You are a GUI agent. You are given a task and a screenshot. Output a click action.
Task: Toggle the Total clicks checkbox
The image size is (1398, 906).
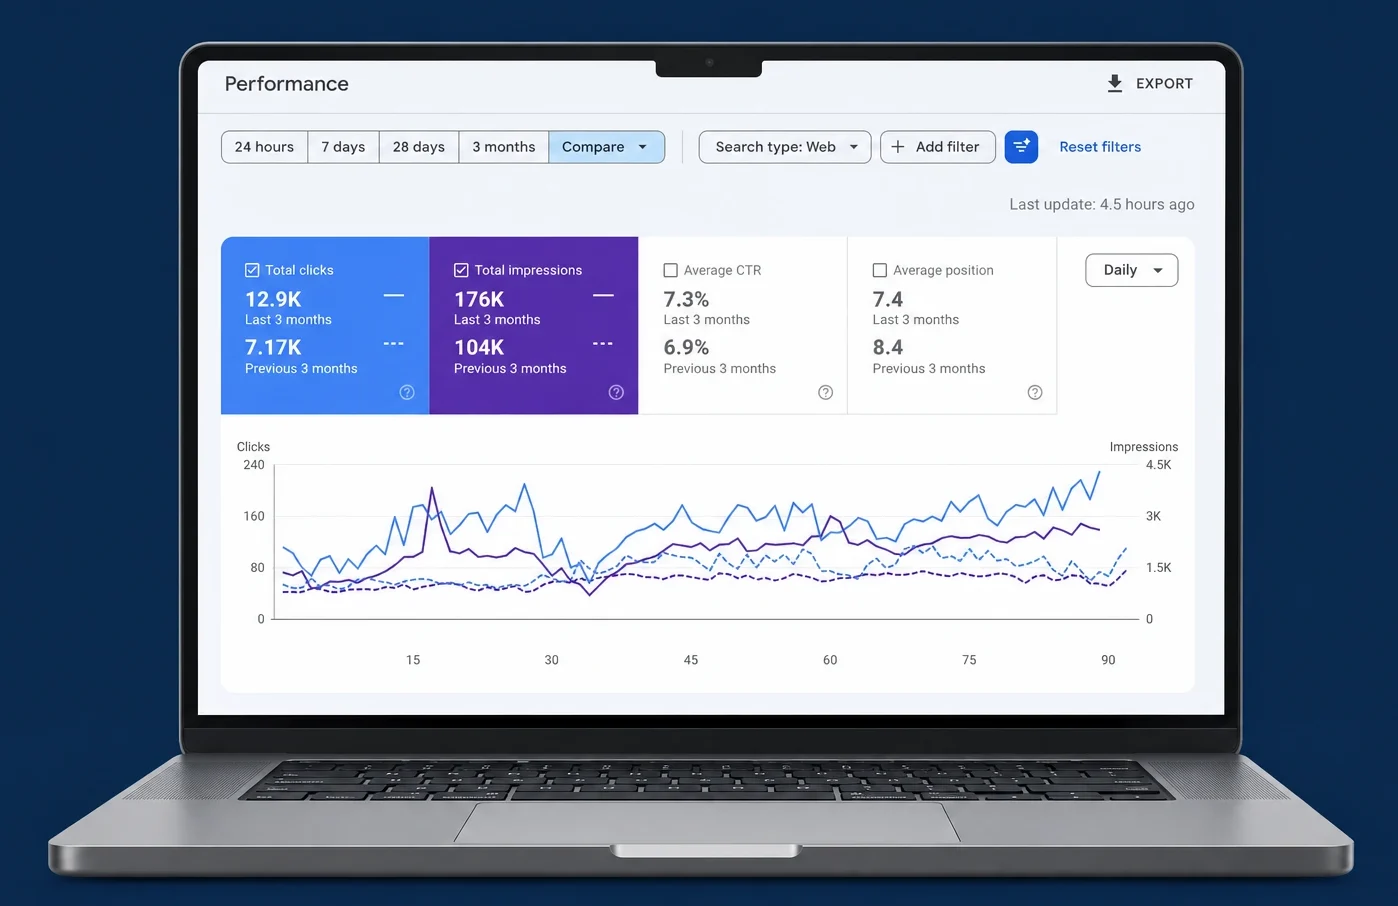click(x=252, y=270)
